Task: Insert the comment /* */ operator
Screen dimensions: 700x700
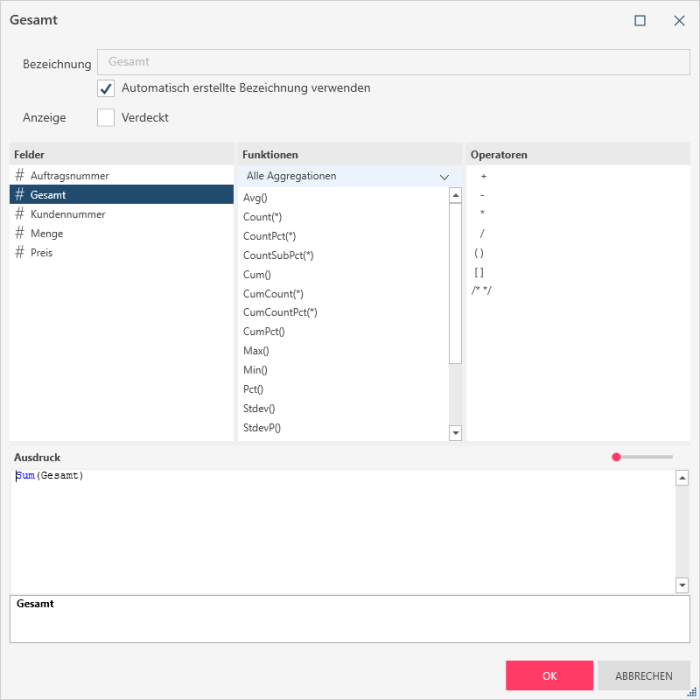Action: click(x=482, y=291)
